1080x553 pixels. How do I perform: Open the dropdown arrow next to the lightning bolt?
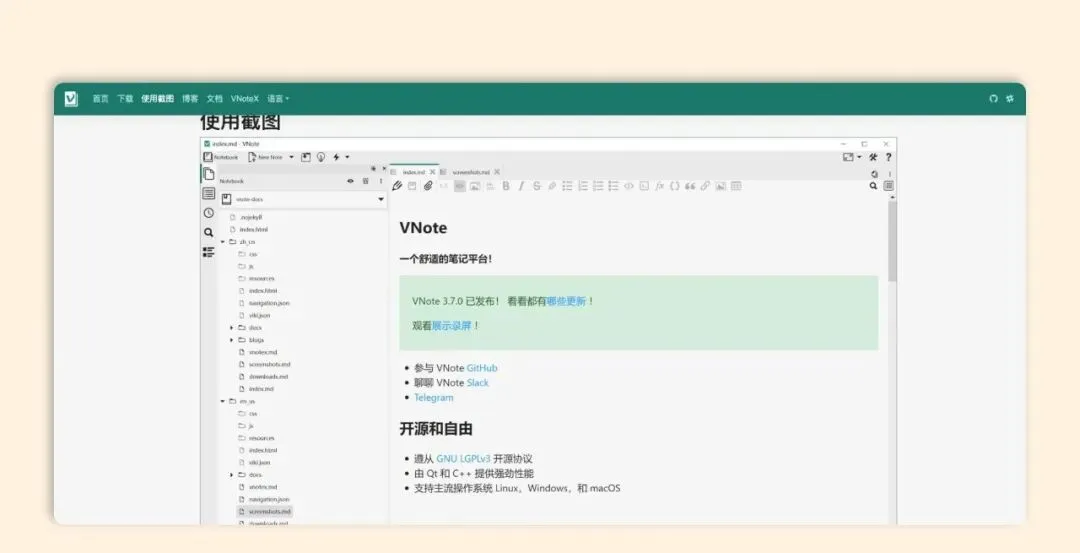(347, 157)
